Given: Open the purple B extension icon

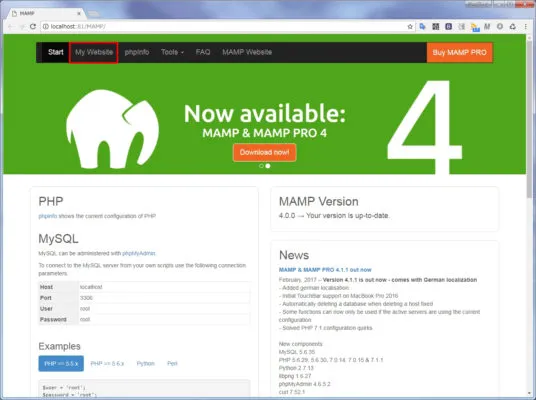Looking at the screenshot, I should [448, 26].
